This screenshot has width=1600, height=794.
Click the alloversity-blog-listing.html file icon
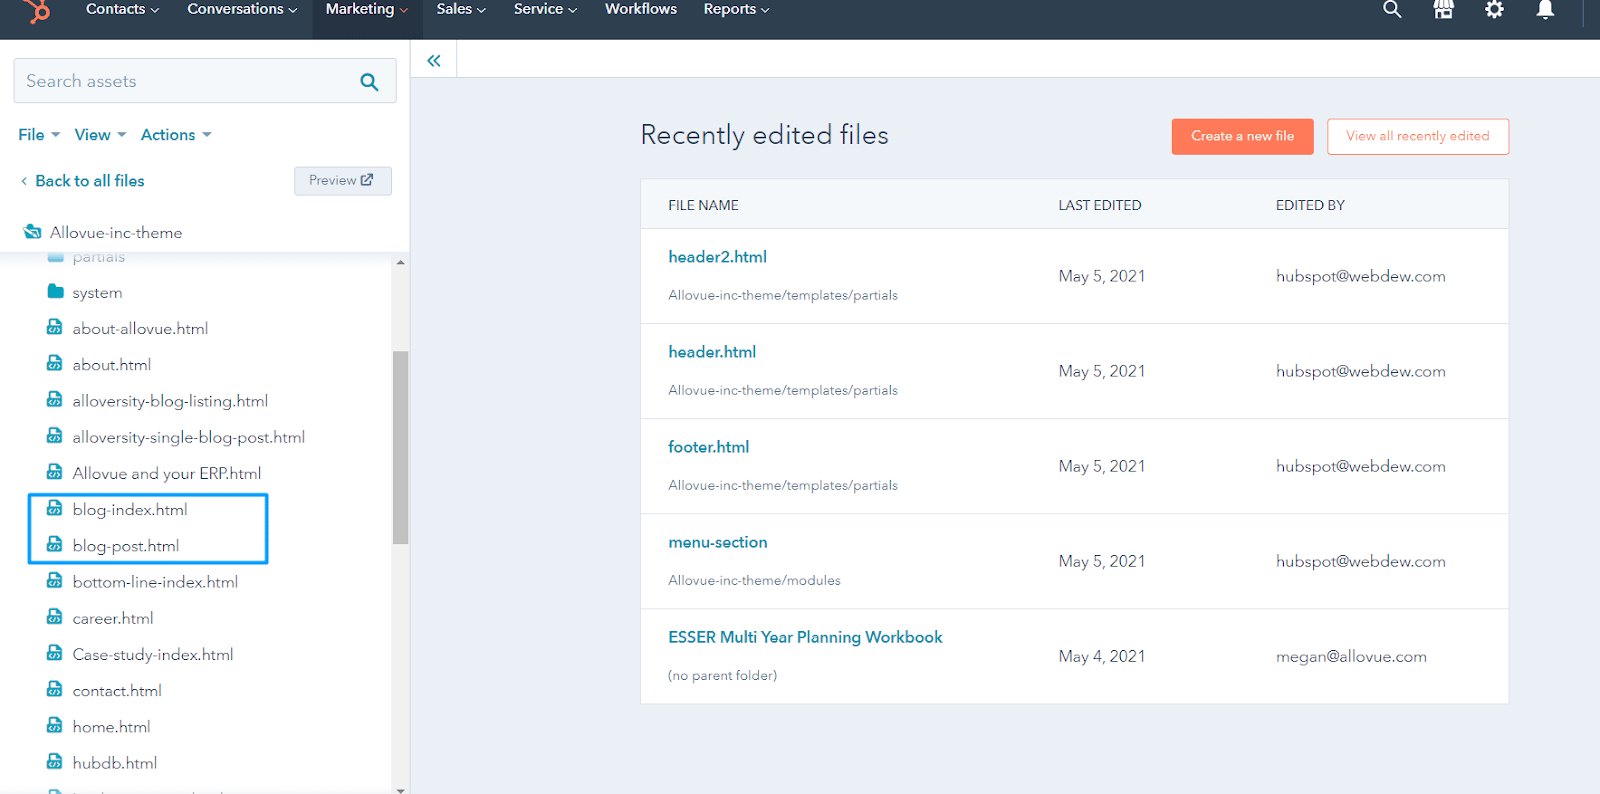[55, 399]
